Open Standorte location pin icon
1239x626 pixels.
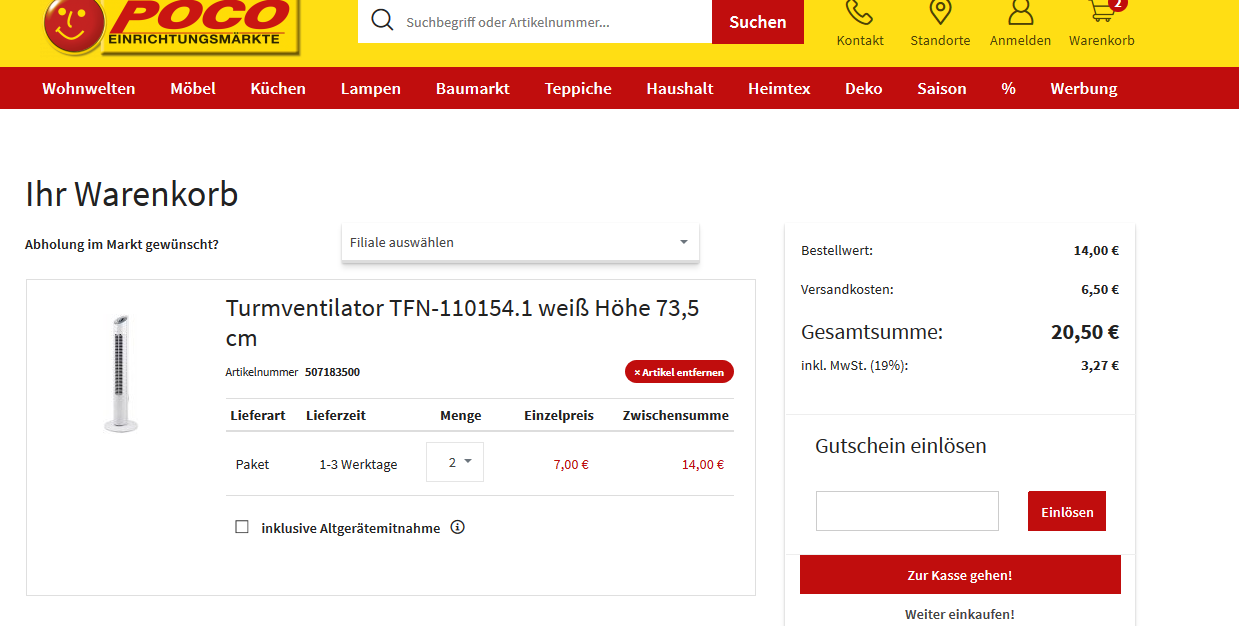coord(939,13)
